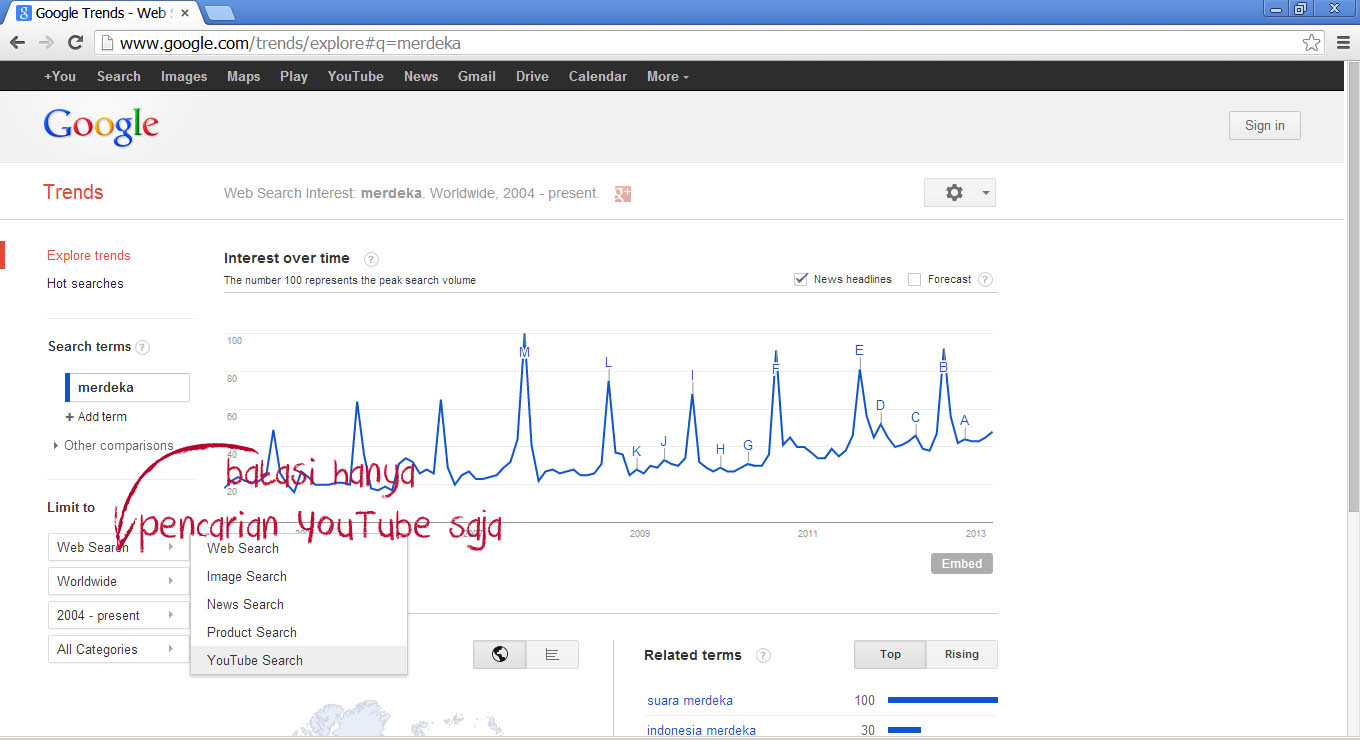Click news headline marker D on chart
Image resolution: width=1360 pixels, height=740 pixels.
point(880,405)
